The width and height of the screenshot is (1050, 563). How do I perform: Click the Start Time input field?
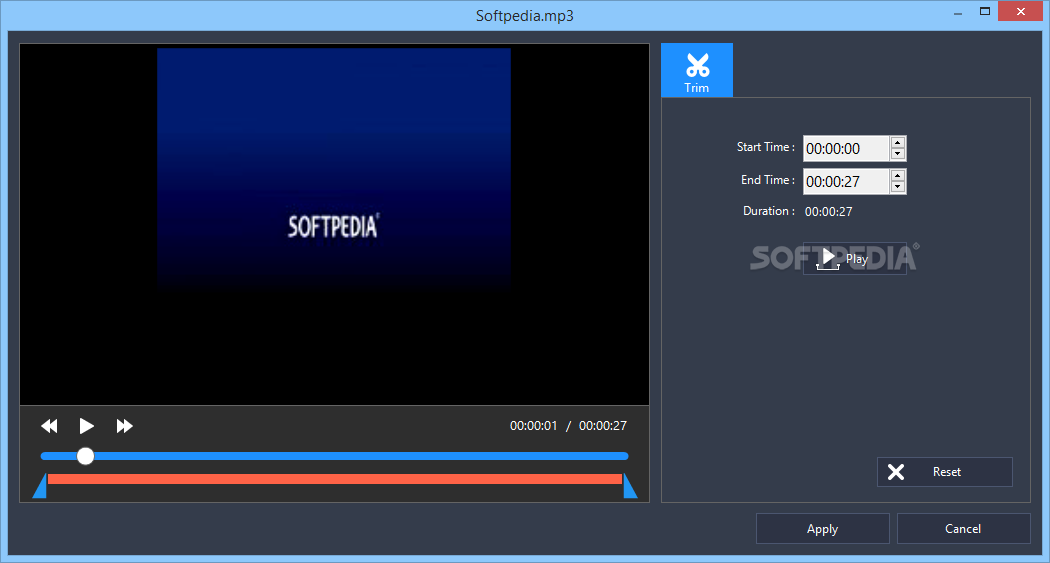coord(846,149)
